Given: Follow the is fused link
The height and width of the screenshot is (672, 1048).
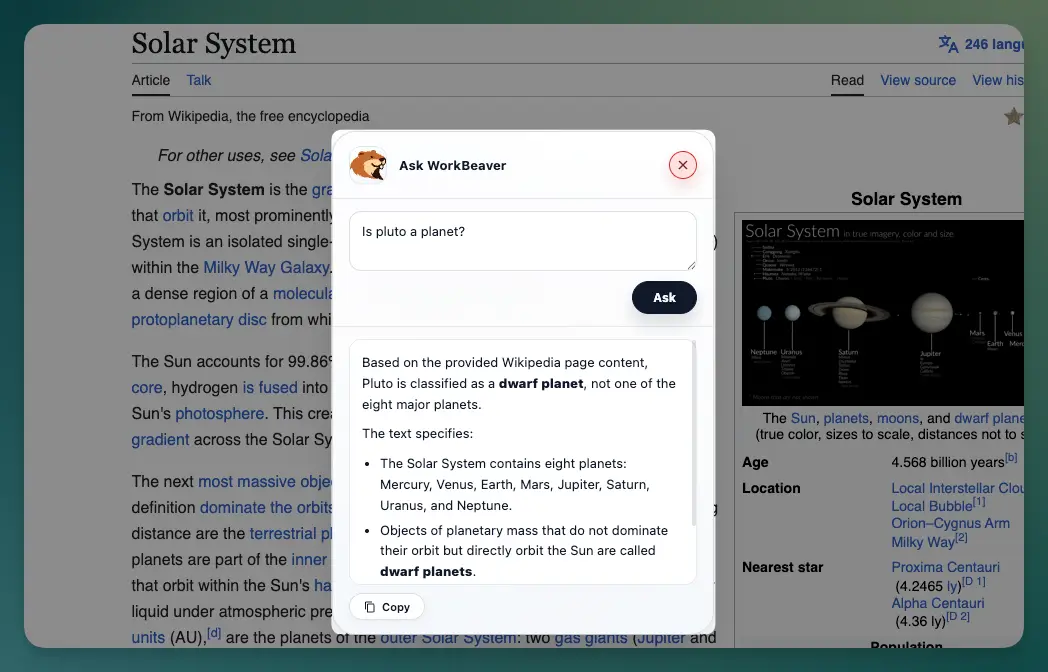Looking at the screenshot, I should [269, 388].
